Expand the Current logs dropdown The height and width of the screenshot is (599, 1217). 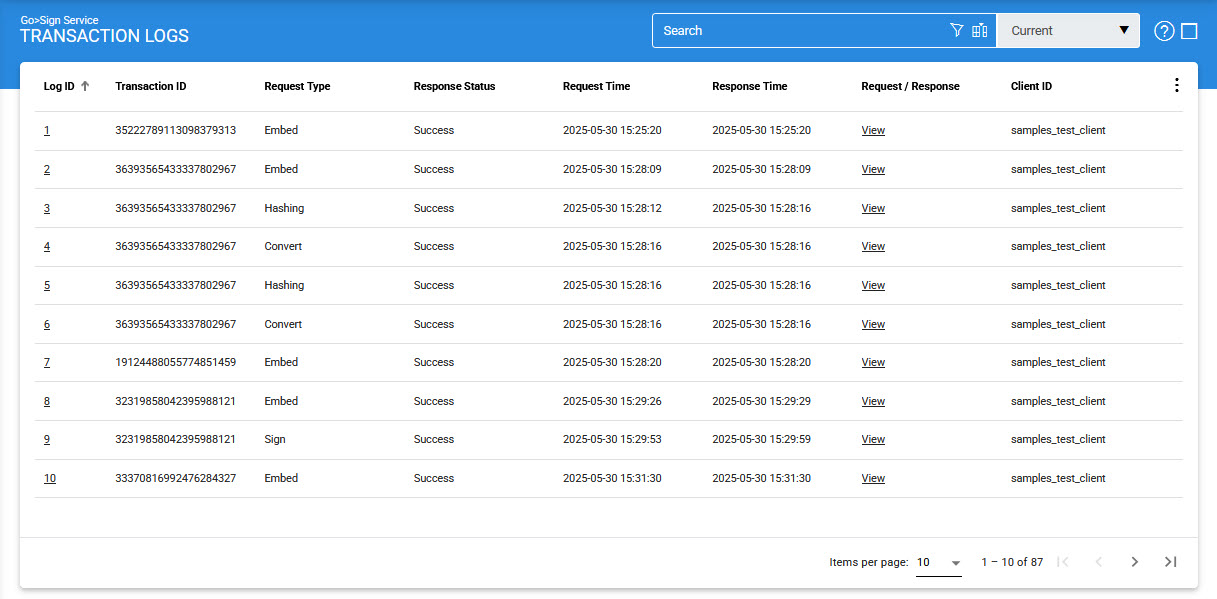tap(1068, 31)
